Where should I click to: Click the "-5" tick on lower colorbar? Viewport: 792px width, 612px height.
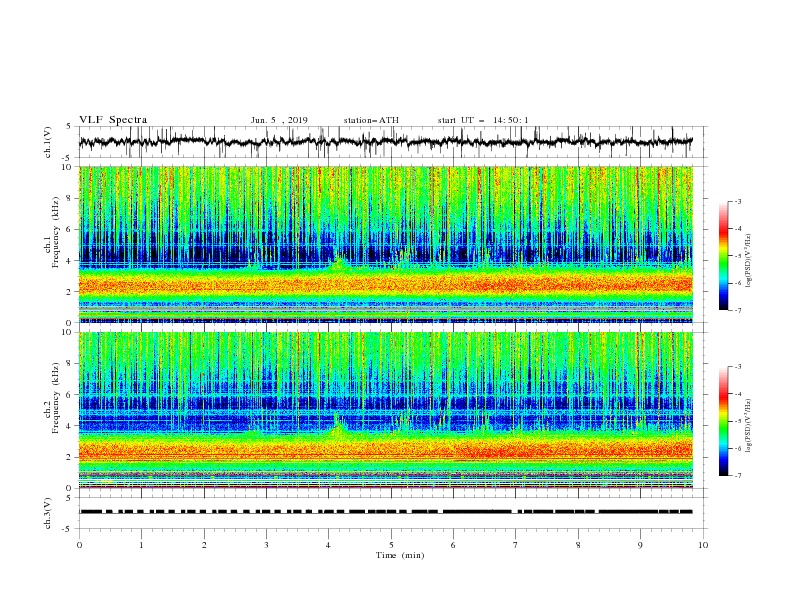737,421
